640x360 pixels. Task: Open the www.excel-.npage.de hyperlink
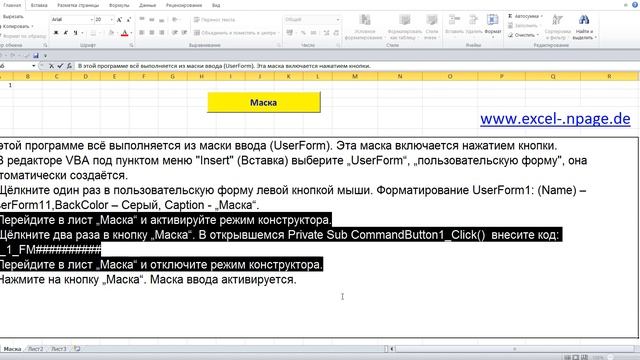tap(555, 119)
